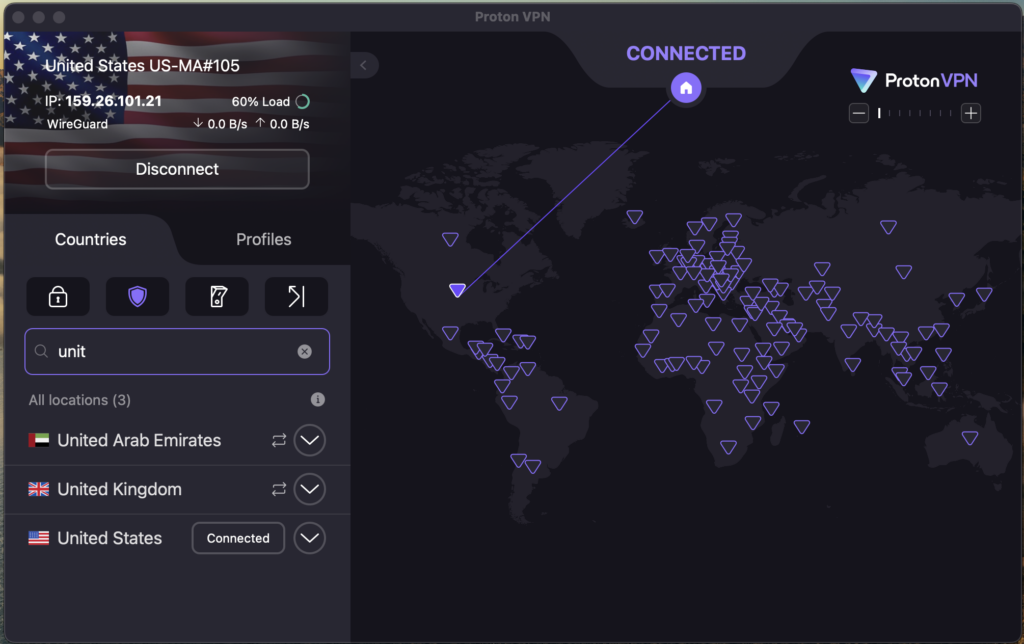
Task: Select the Australia server marker
Action: coord(970,438)
